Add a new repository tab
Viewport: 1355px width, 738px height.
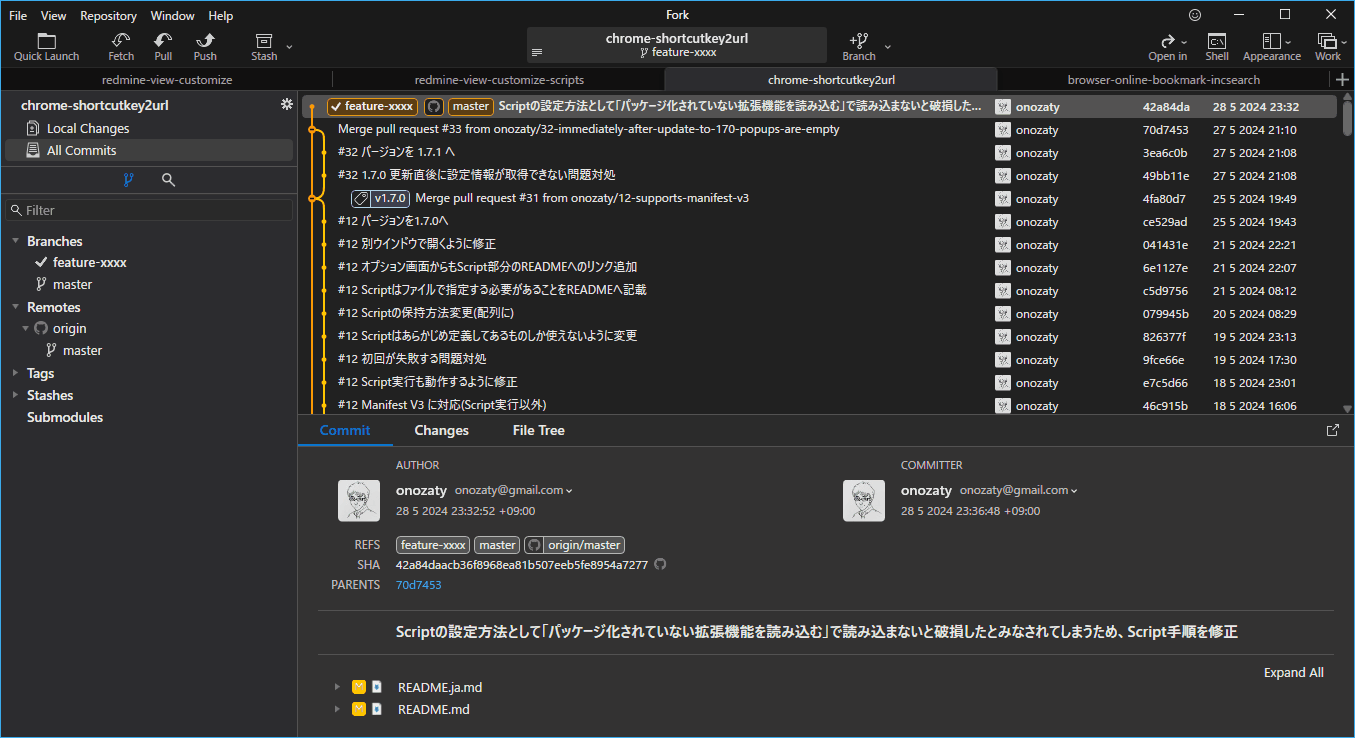pyautogui.click(x=1342, y=79)
